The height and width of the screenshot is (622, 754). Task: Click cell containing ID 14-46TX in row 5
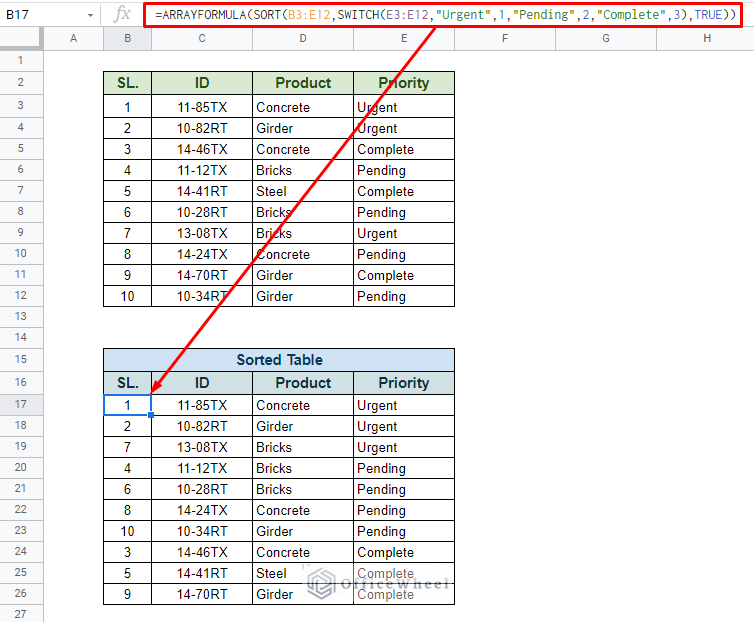pos(202,149)
